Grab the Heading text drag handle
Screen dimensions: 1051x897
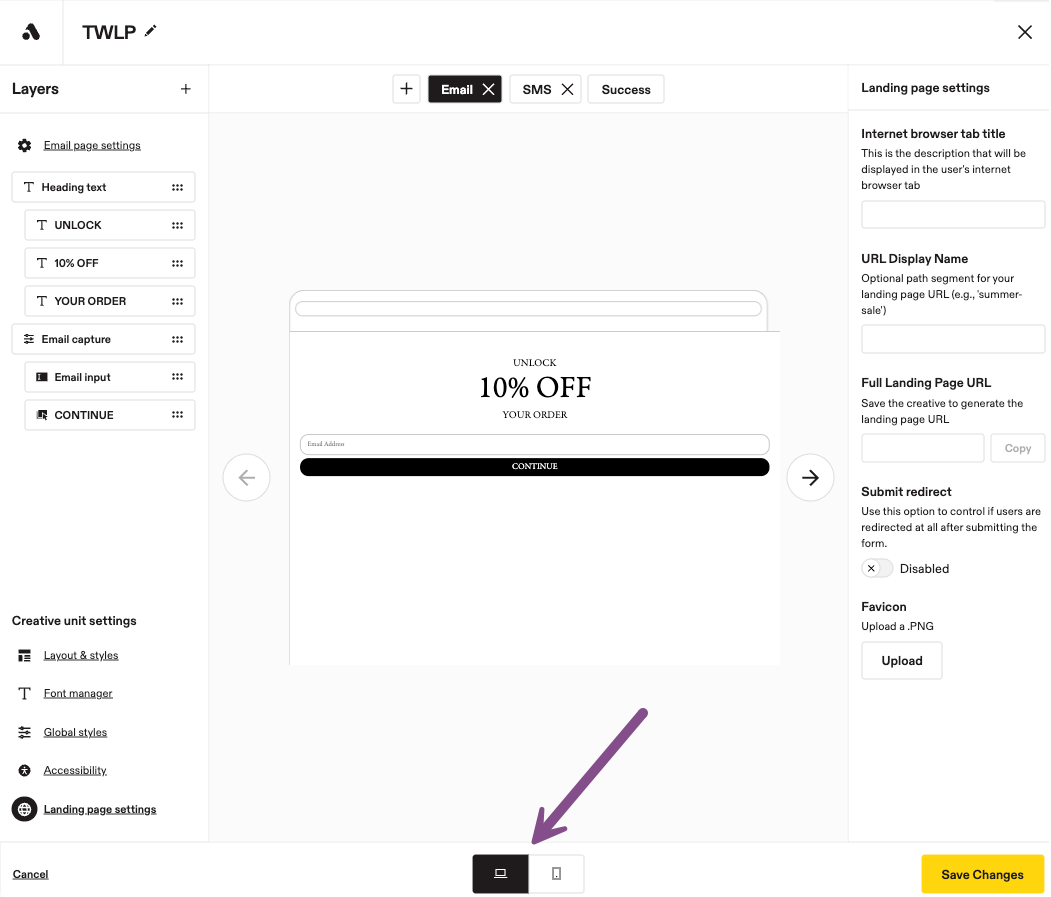coord(177,187)
